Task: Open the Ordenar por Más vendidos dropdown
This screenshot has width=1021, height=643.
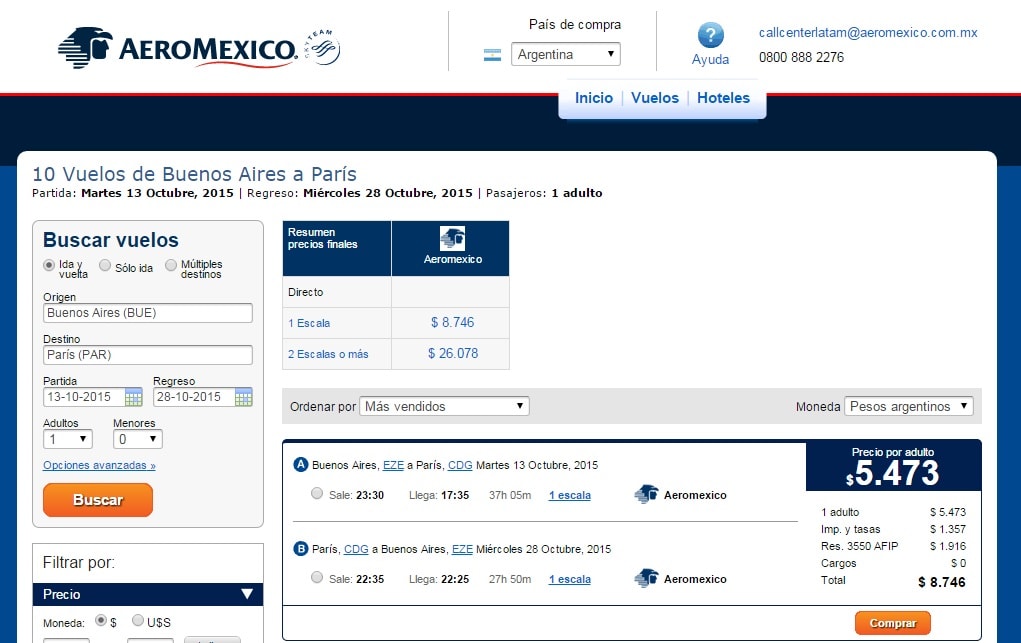Action: coord(444,406)
